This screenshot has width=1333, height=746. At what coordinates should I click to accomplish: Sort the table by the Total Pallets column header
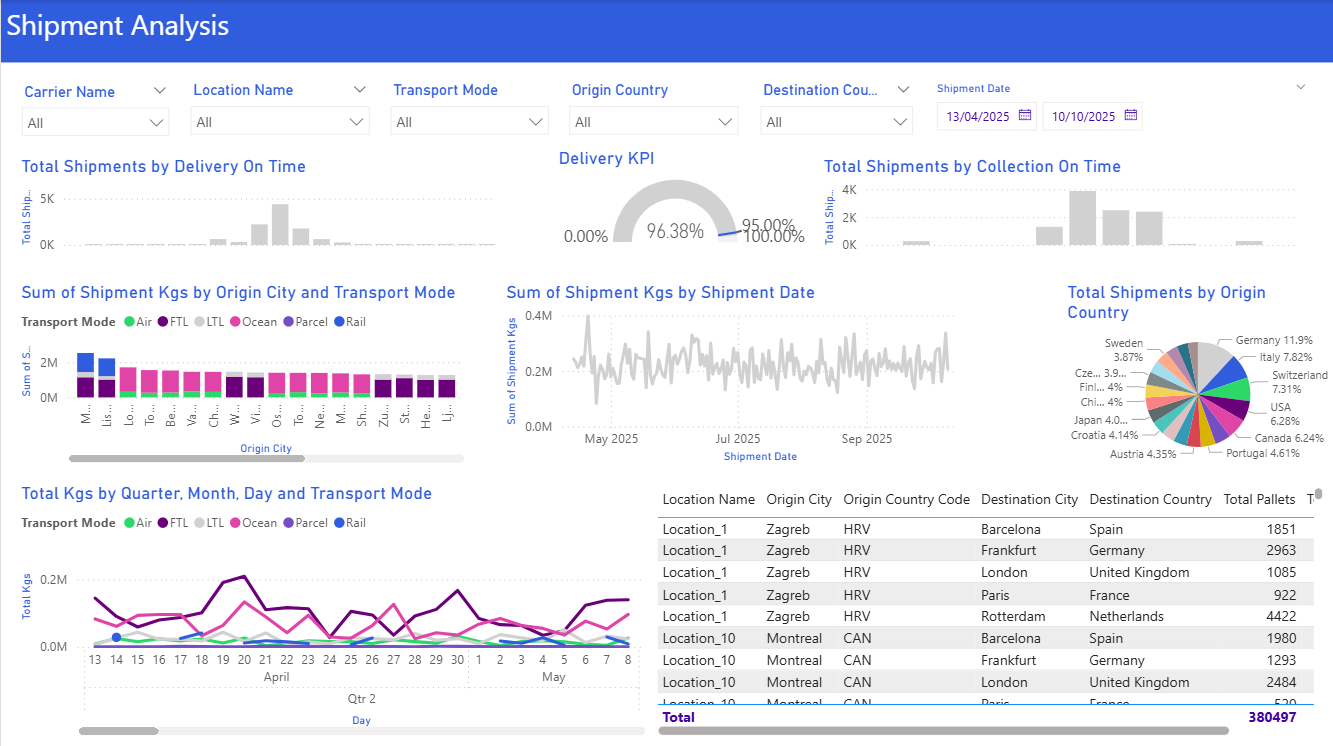[1259, 499]
